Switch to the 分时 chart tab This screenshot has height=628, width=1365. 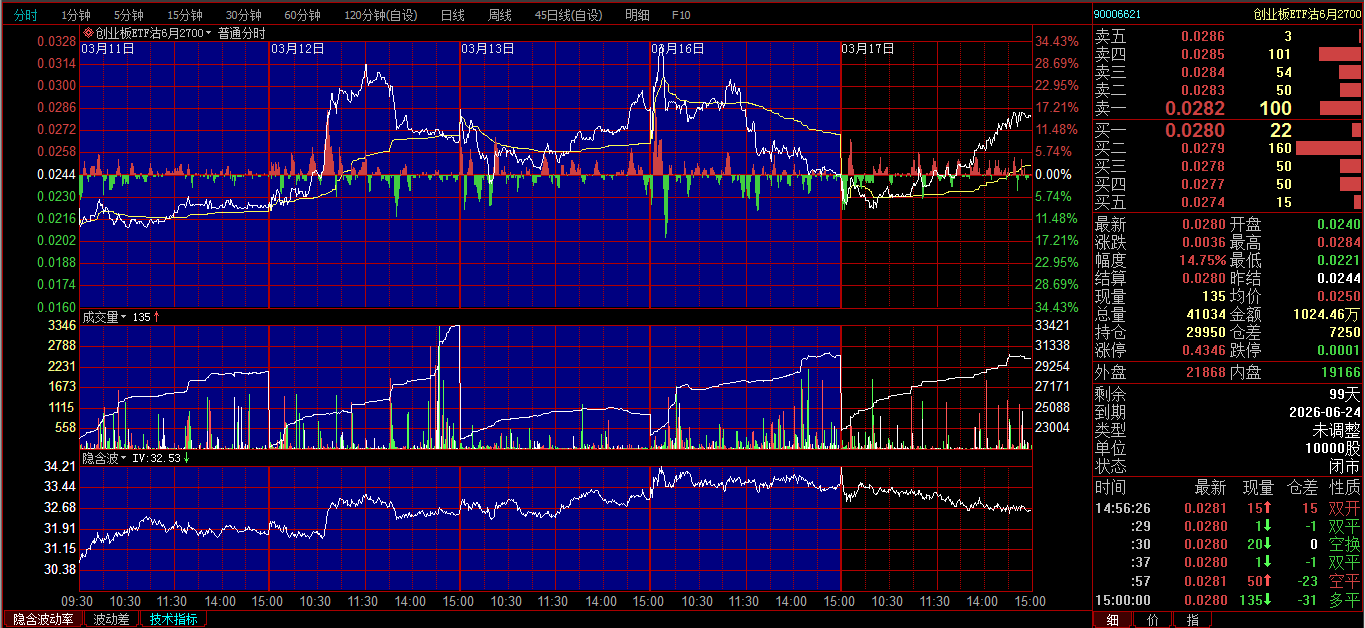25,15
